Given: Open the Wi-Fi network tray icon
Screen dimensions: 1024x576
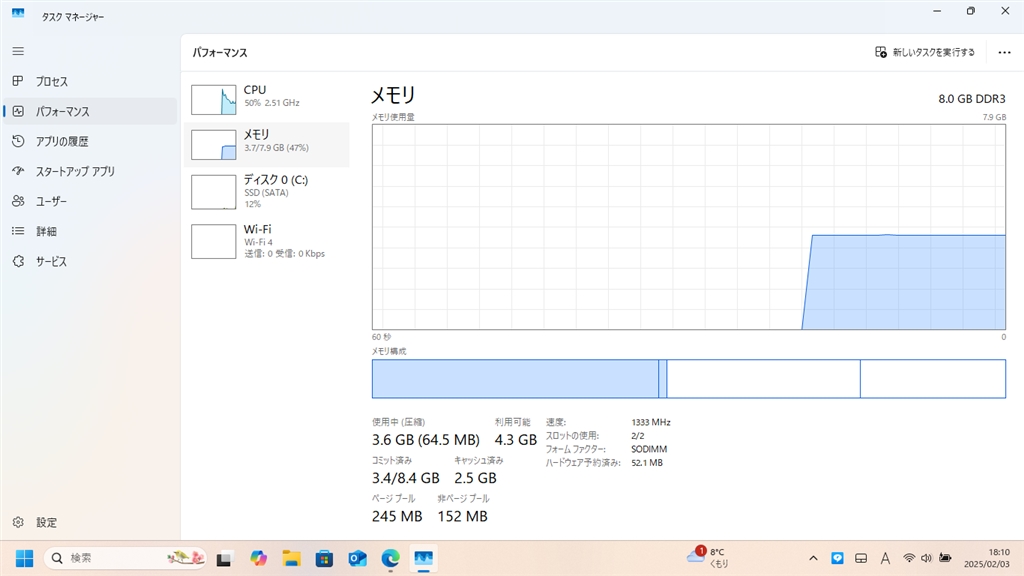Looking at the screenshot, I should click(x=908, y=558).
